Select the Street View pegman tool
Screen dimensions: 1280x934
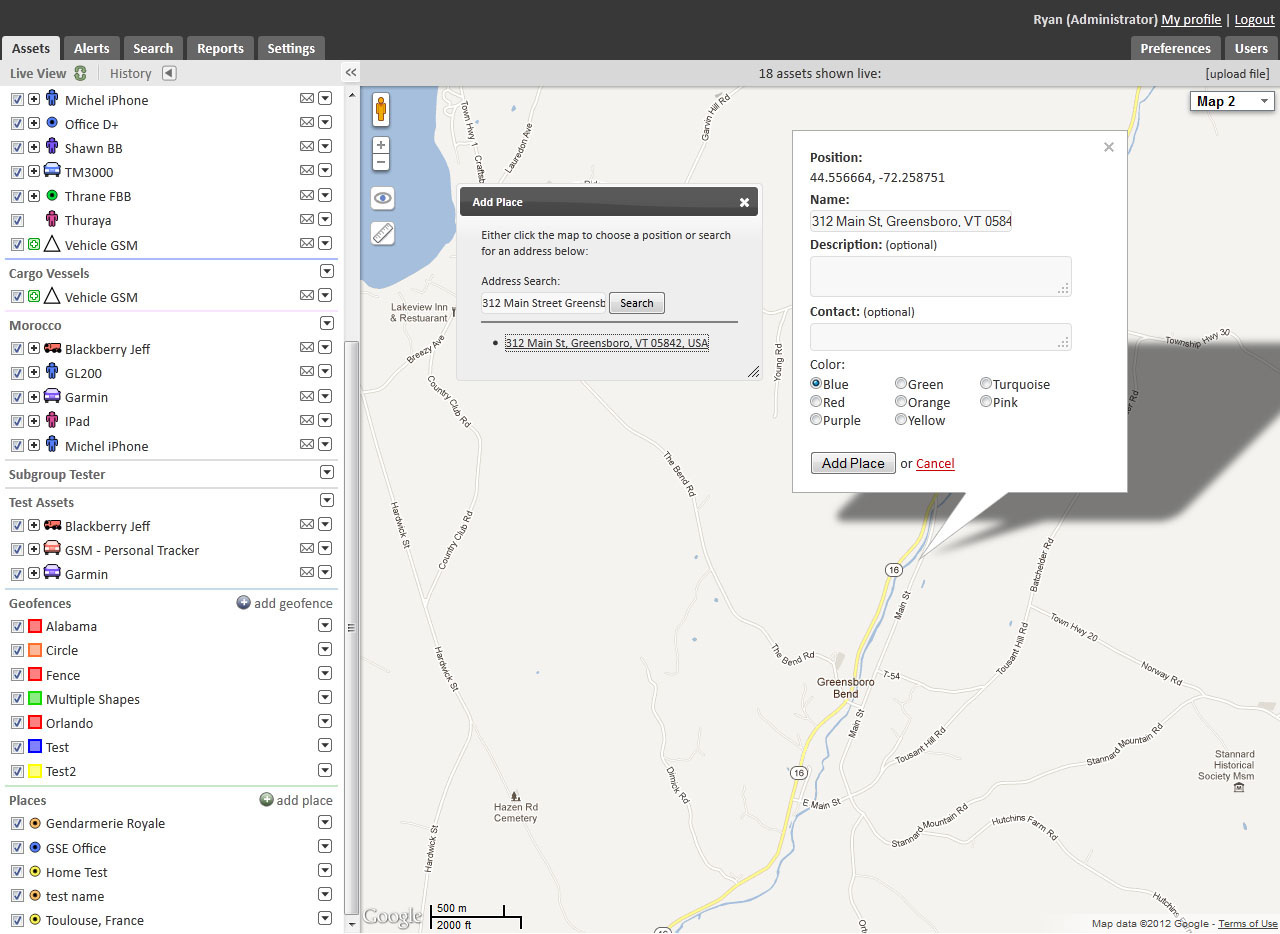pos(381,110)
